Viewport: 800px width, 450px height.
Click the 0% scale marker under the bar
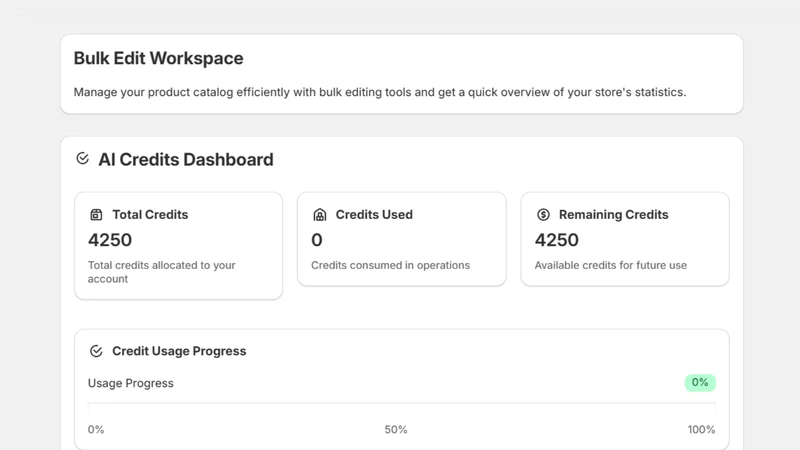point(96,430)
